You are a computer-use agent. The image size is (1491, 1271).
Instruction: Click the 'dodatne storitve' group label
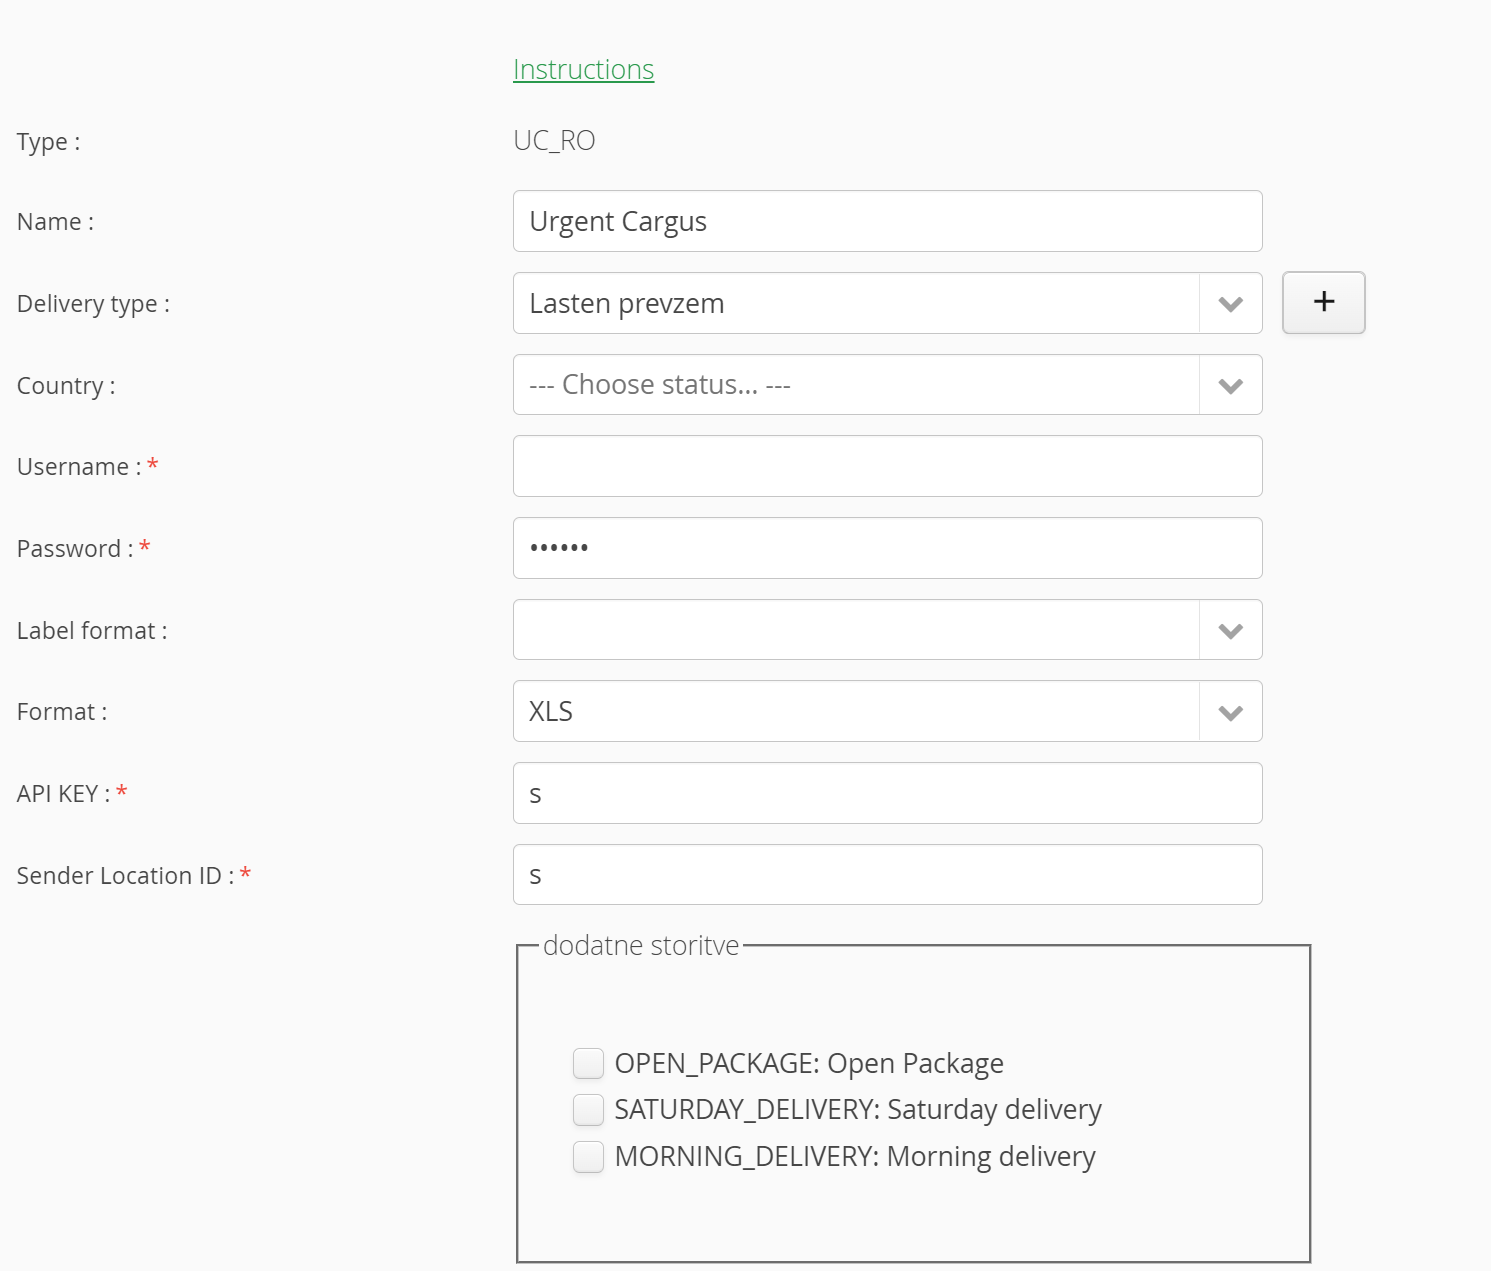pos(641,945)
